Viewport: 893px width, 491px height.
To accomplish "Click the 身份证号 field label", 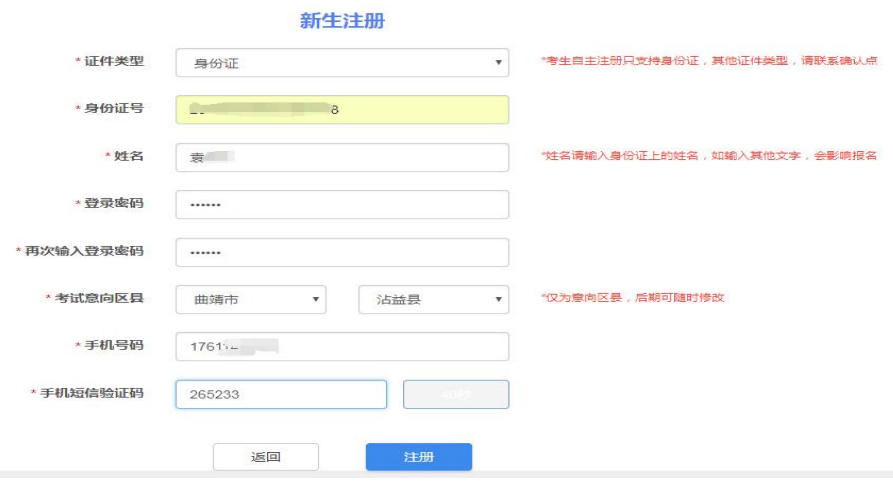I will [113, 109].
